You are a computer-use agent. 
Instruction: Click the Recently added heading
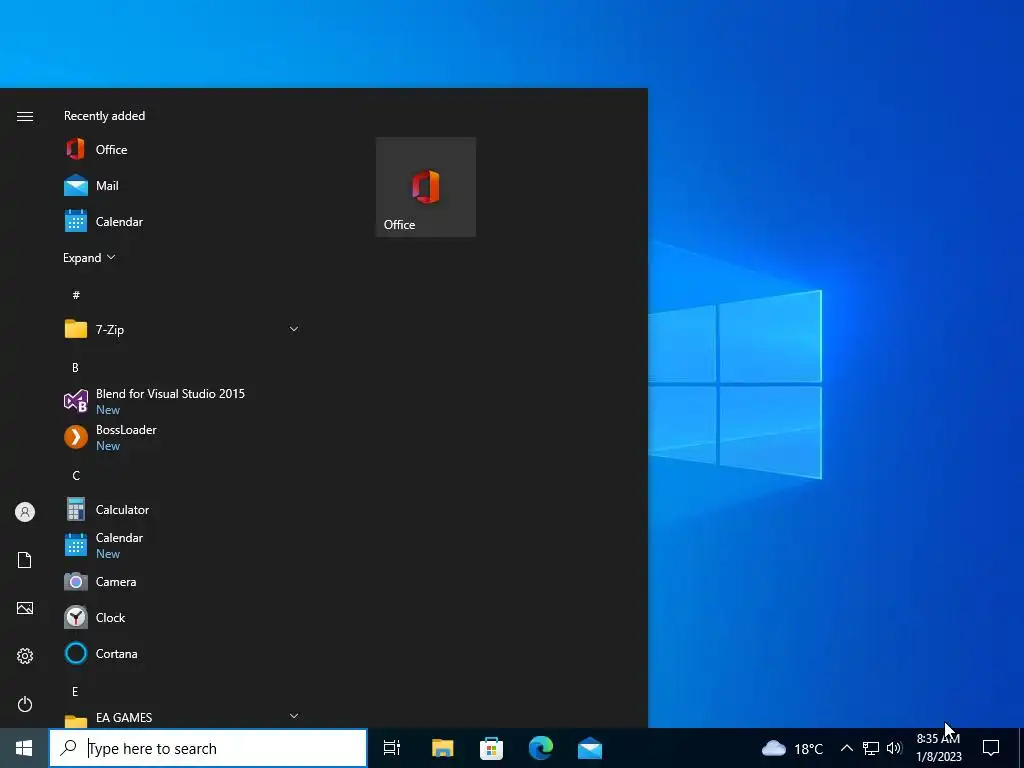(x=104, y=116)
